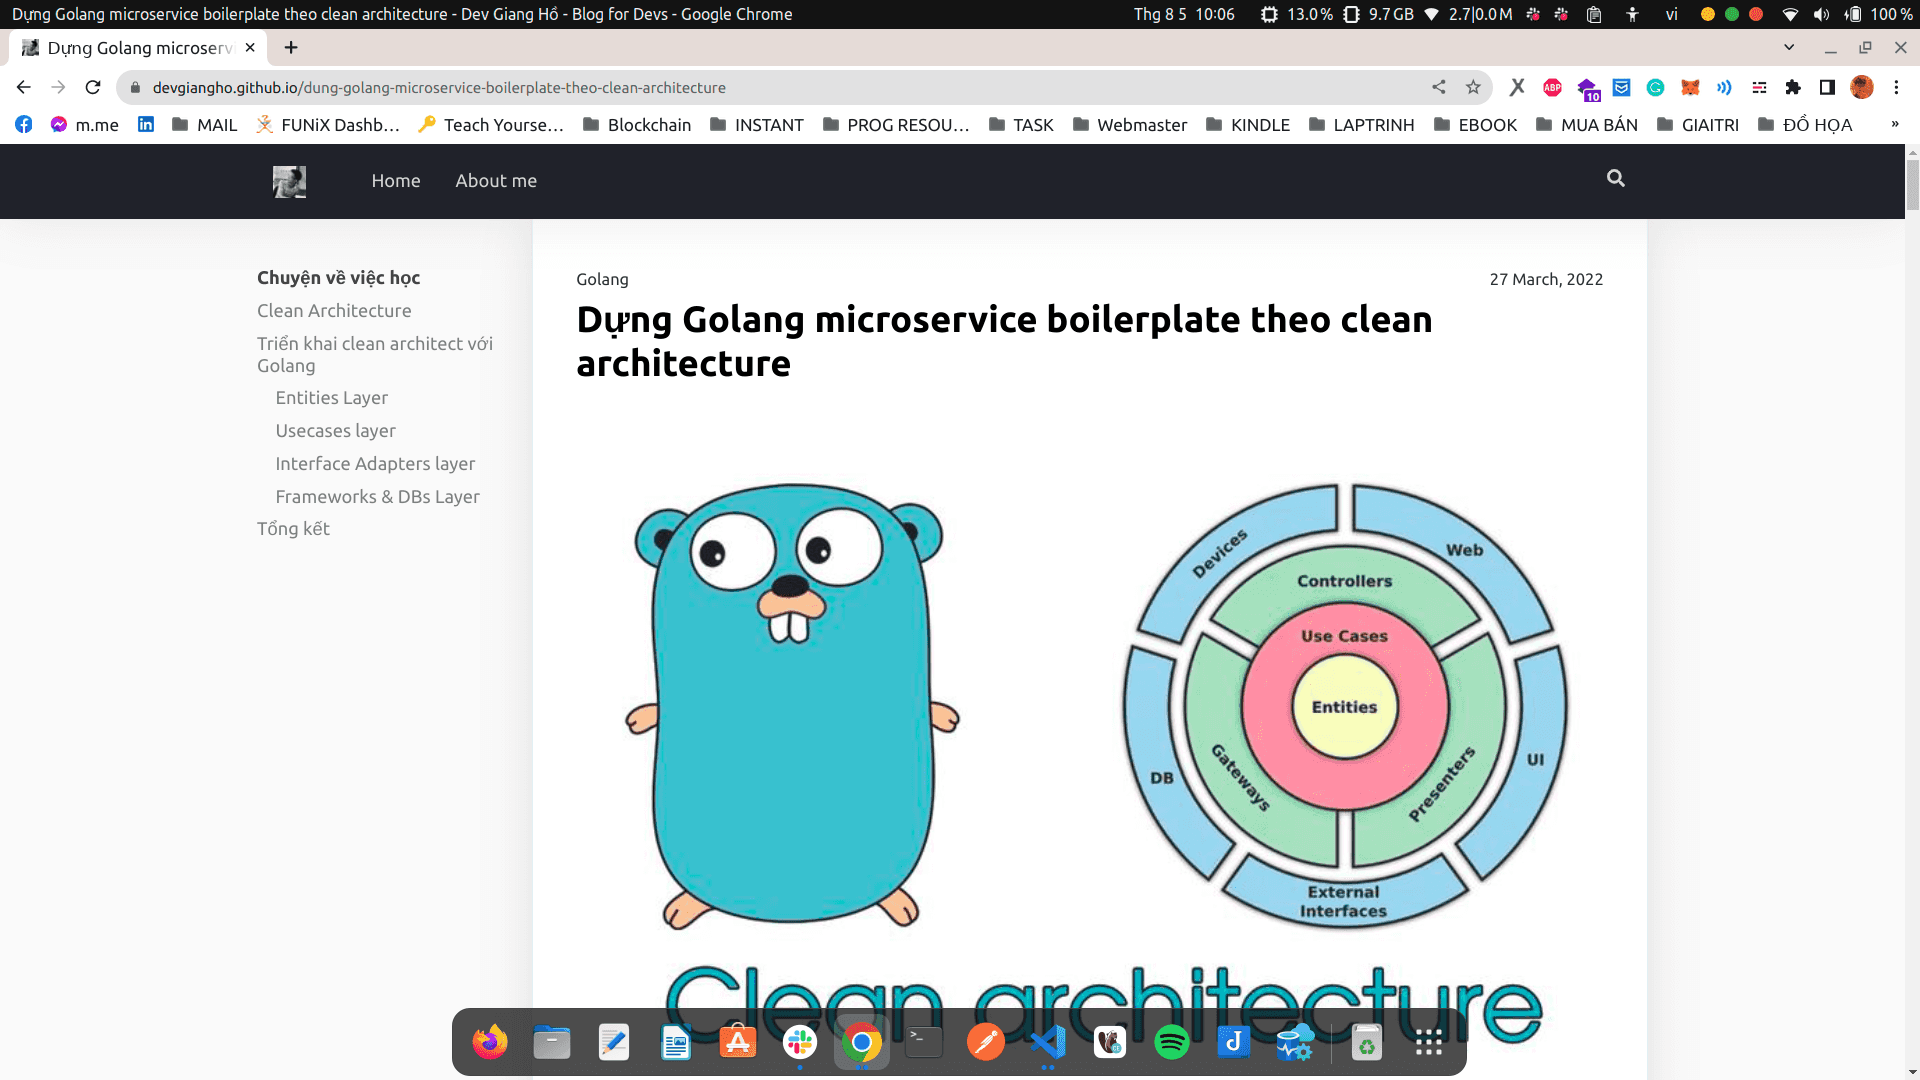1920x1080 pixels.
Task: Open the About me navigation item
Action: coord(496,181)
